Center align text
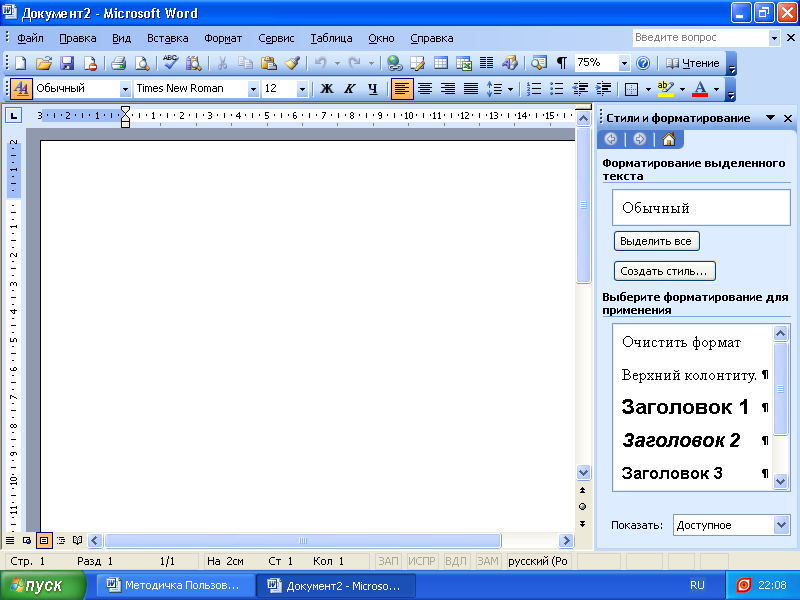Screen dimensions: 800x600 coord(425,89)
